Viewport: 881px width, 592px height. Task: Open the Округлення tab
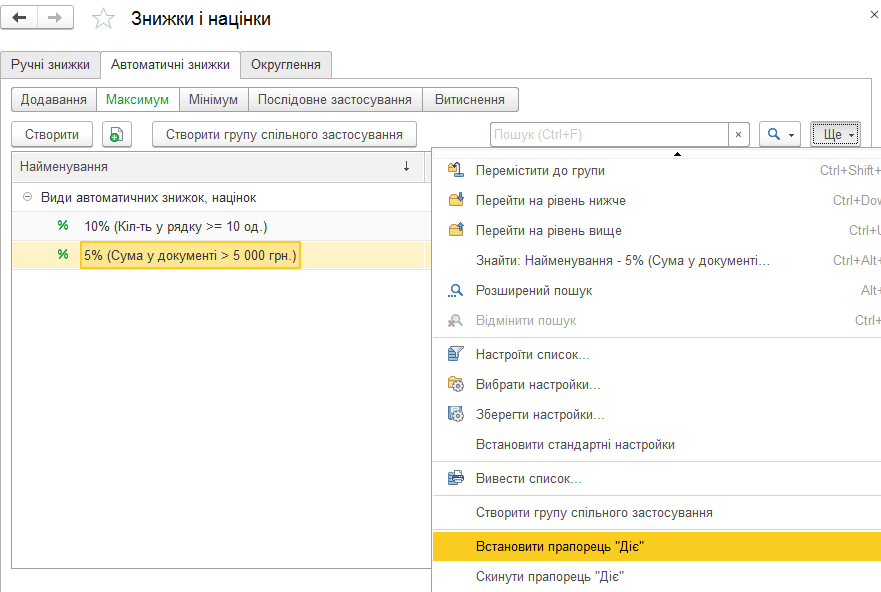(286, 65)
